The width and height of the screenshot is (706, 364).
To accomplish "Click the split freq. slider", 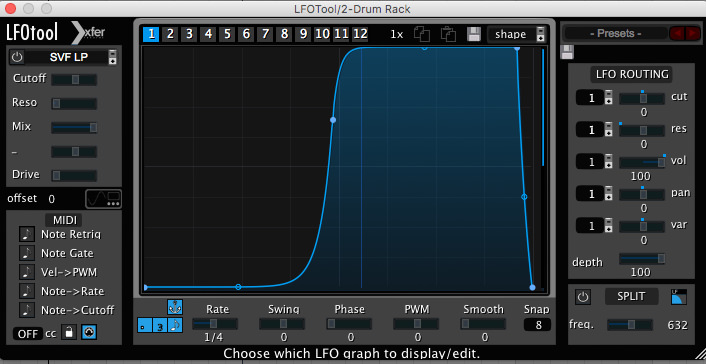I will click(x=630, y=324).
